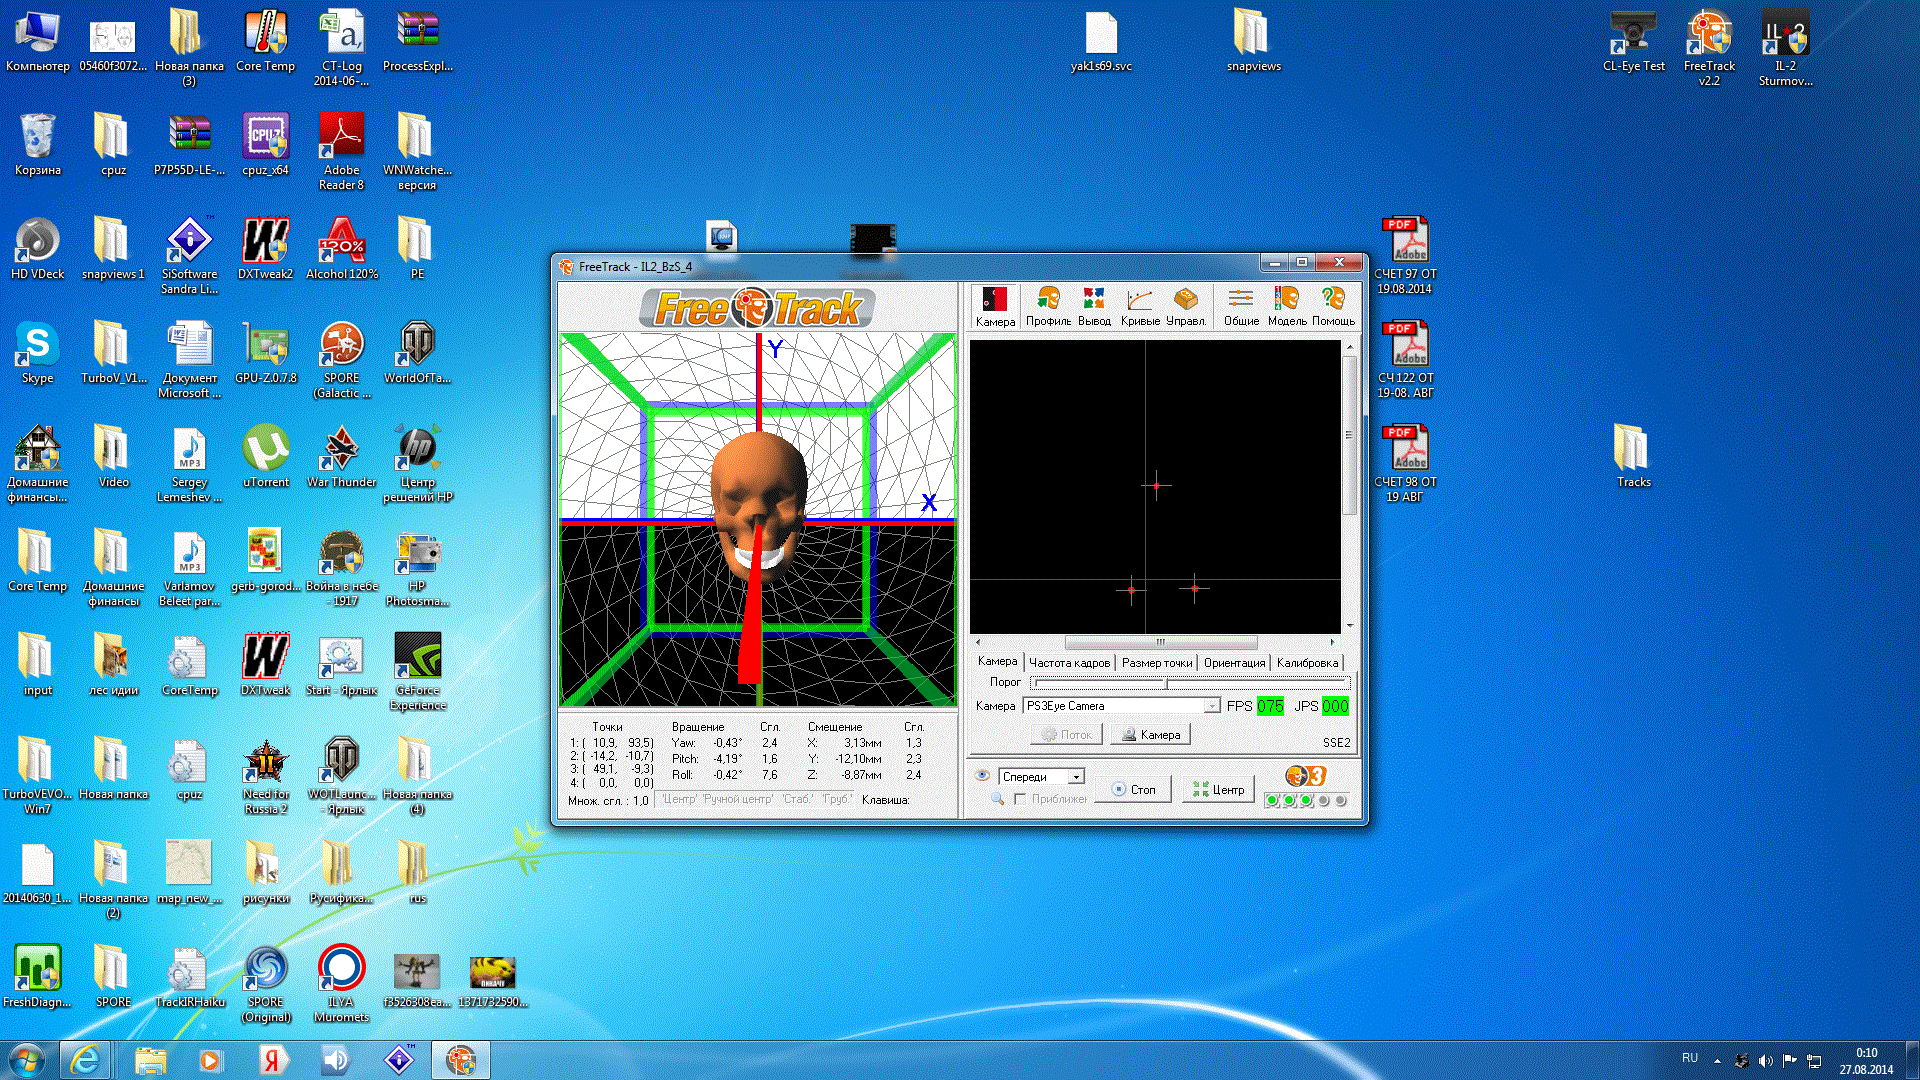This screenshot has width=1920, height=1080.
Task: Open the TrackIRHaiku desktop icon
Action: click(189, 976)
